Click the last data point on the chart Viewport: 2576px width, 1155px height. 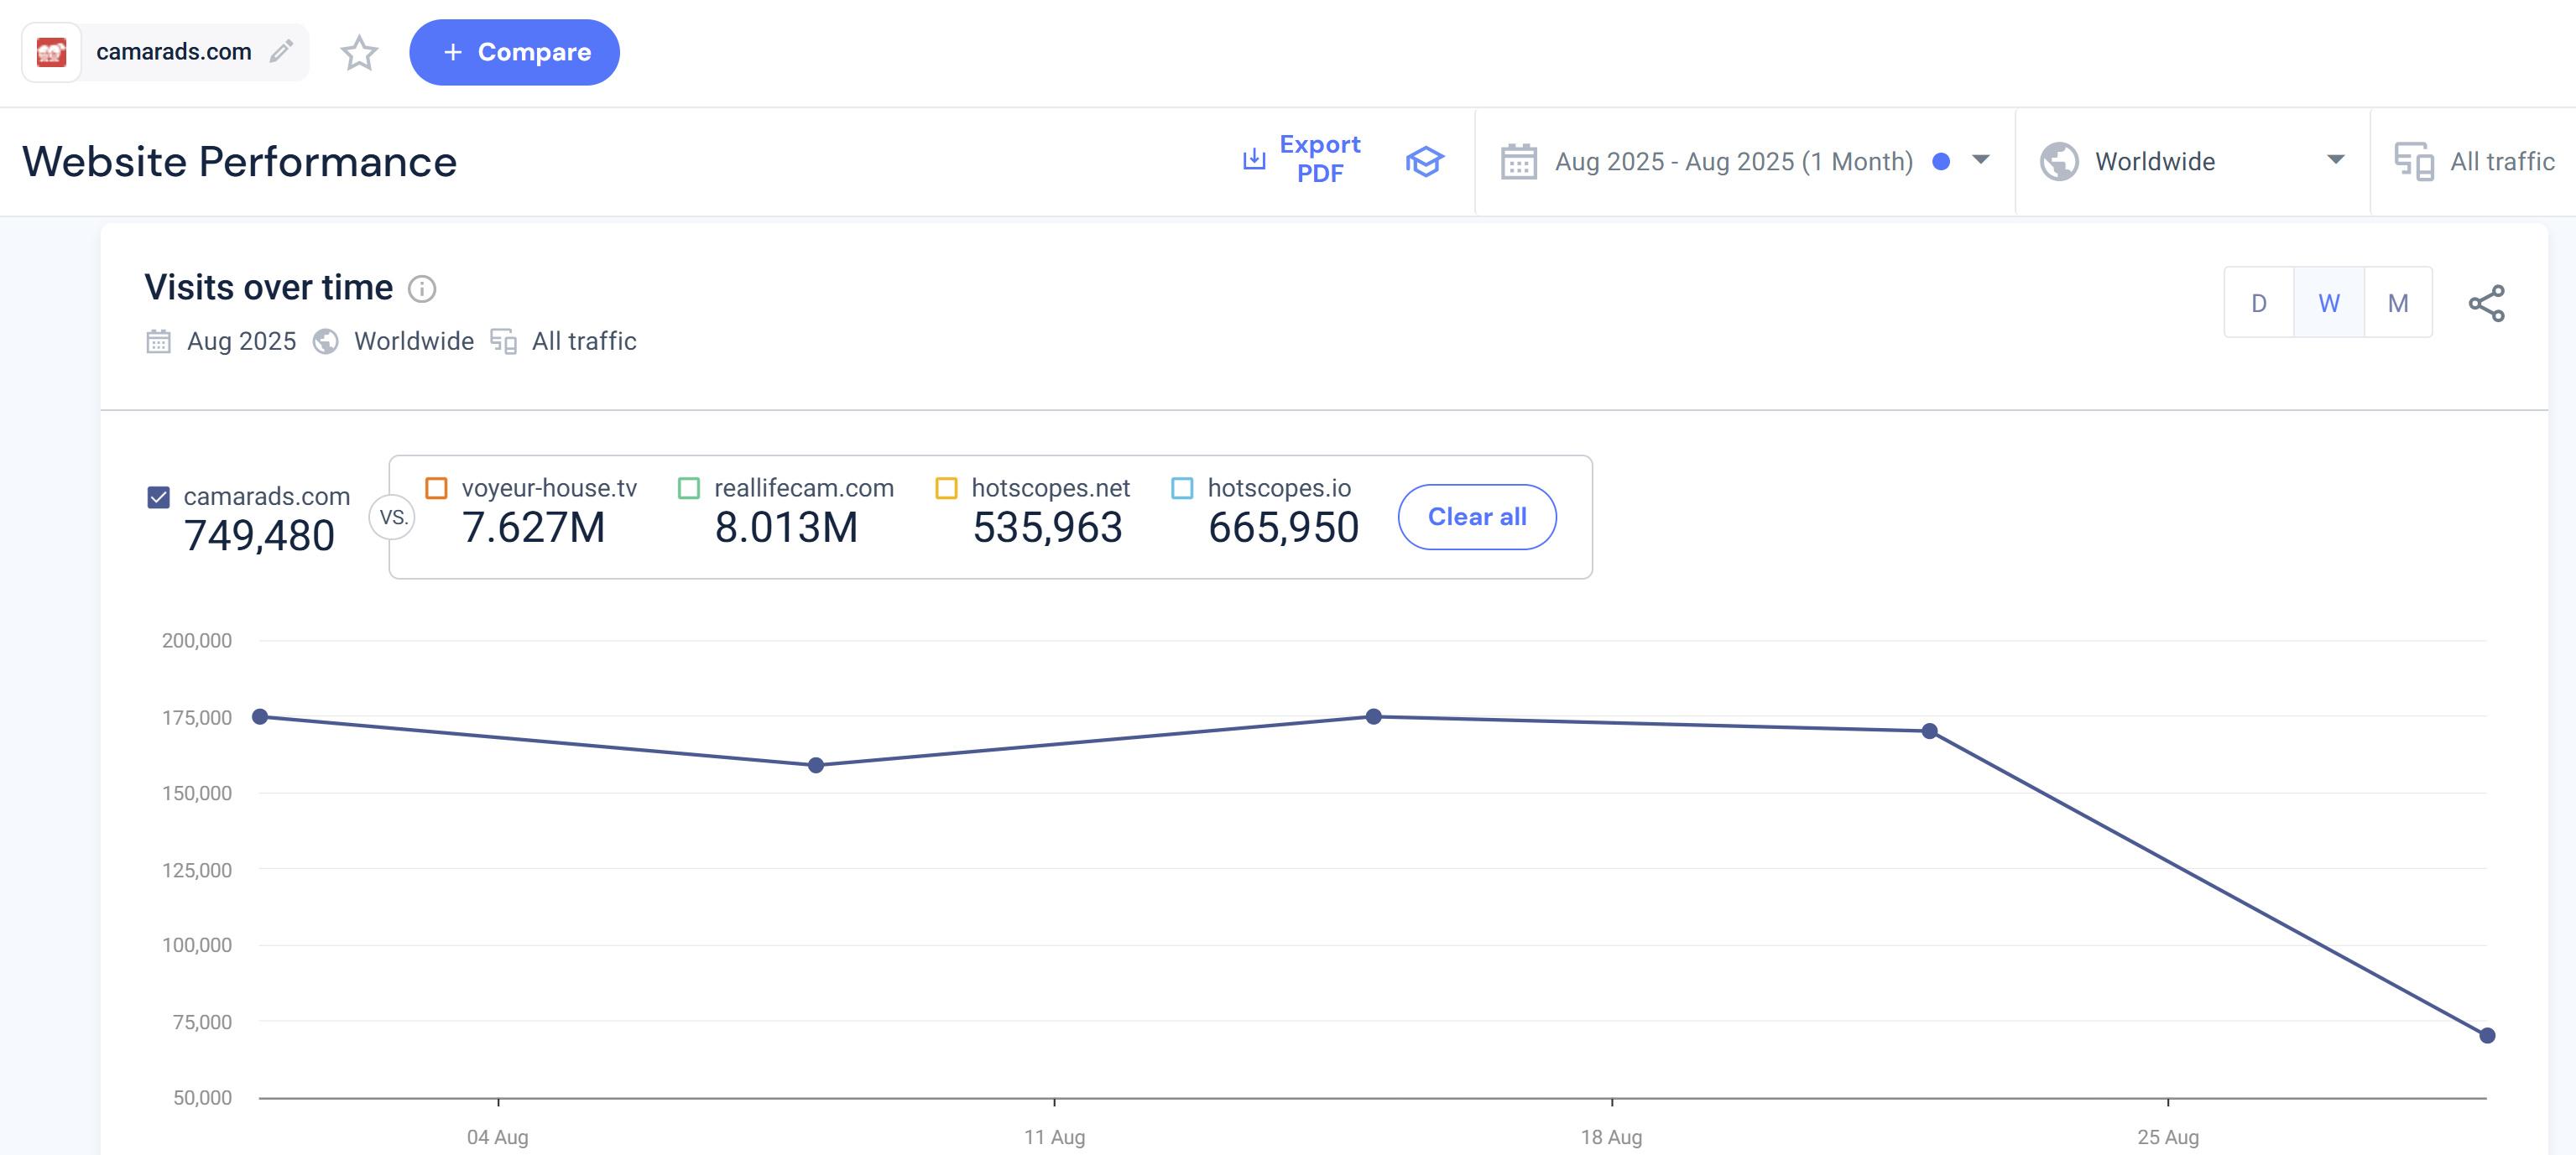coord(2486,1035)
